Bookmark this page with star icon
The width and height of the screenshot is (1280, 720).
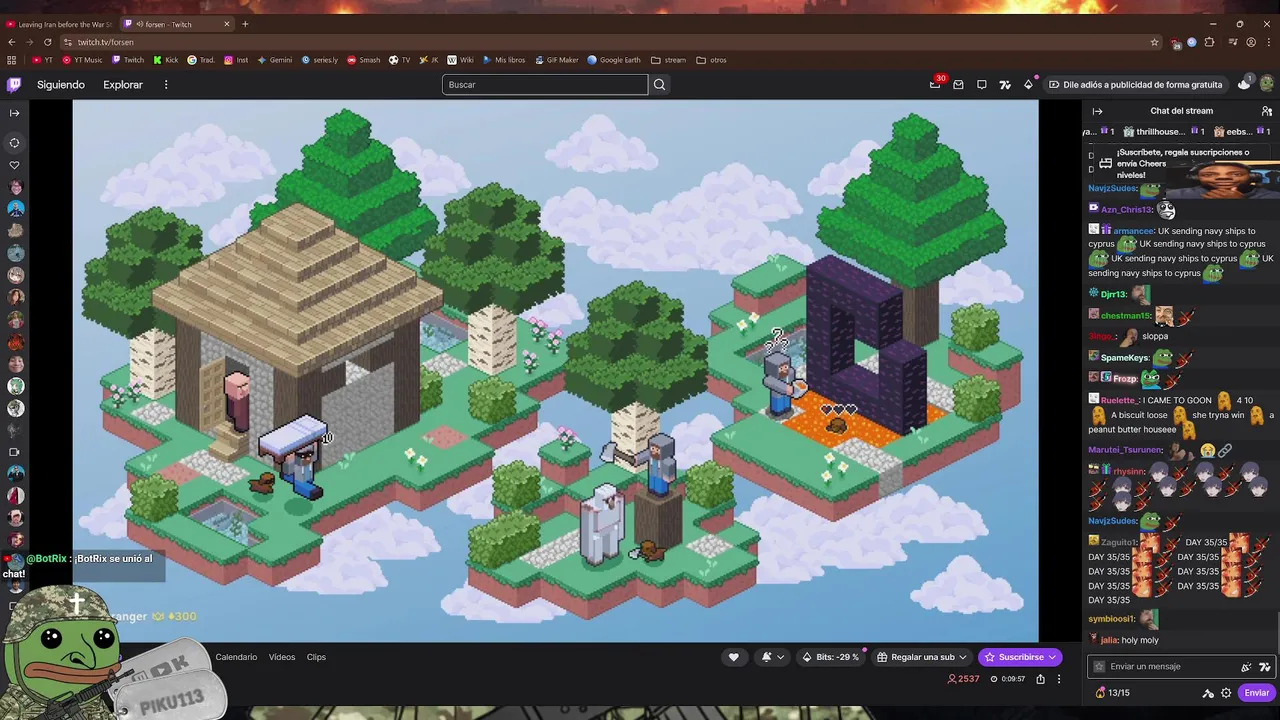pos(1154,42)
